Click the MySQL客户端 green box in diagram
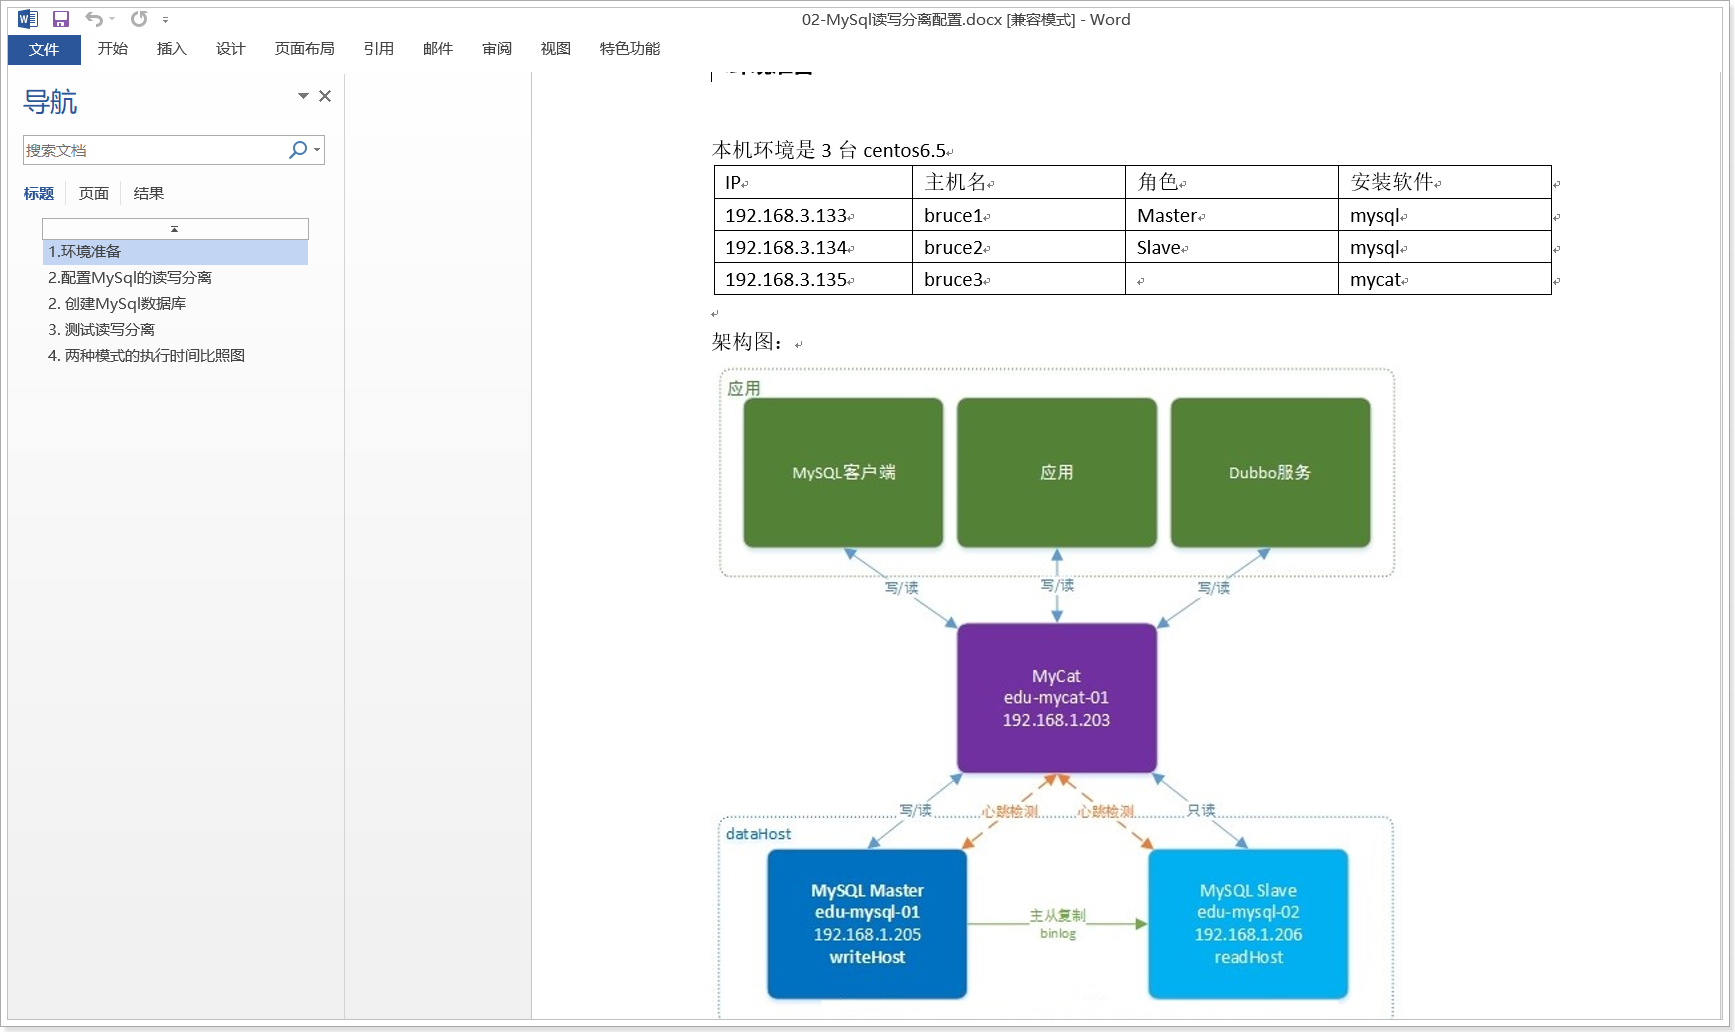Image resolution: width=1735 pixels, height=1032 pixels. coord(843,473)
